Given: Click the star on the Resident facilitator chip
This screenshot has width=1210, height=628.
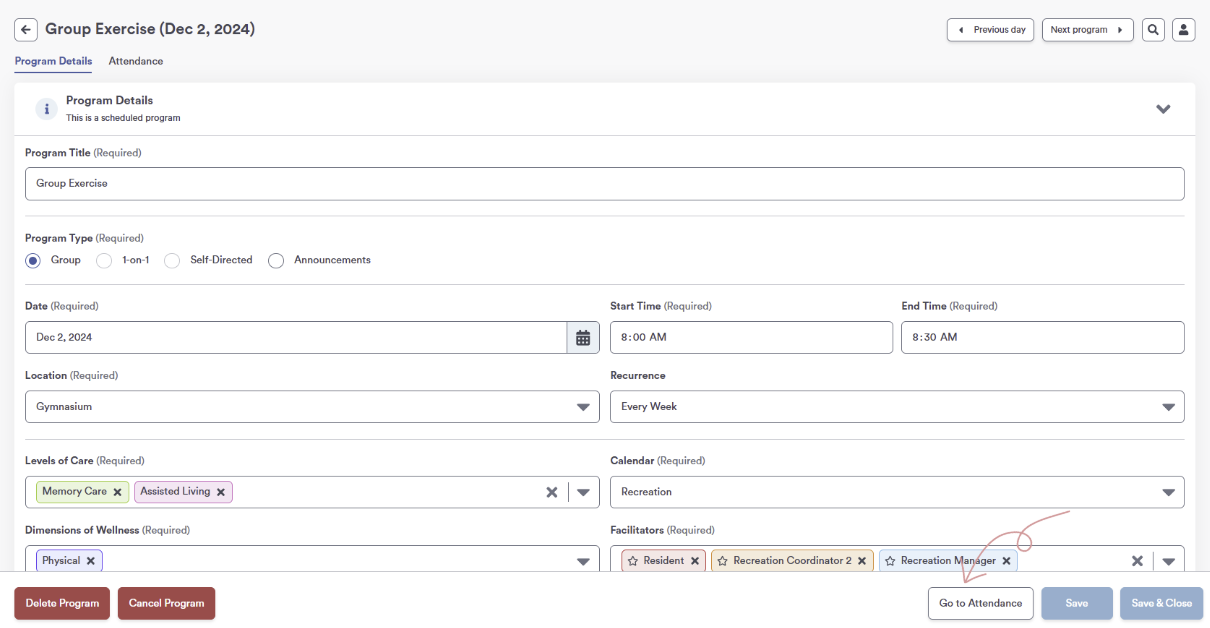Looking at the screenshot, I should 633,560.
